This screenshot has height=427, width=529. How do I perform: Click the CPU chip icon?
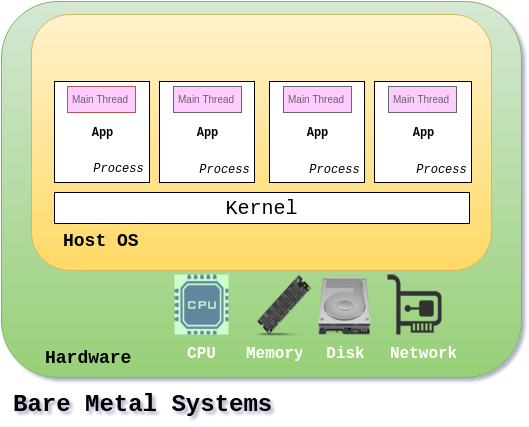click(x=201, y=304)
